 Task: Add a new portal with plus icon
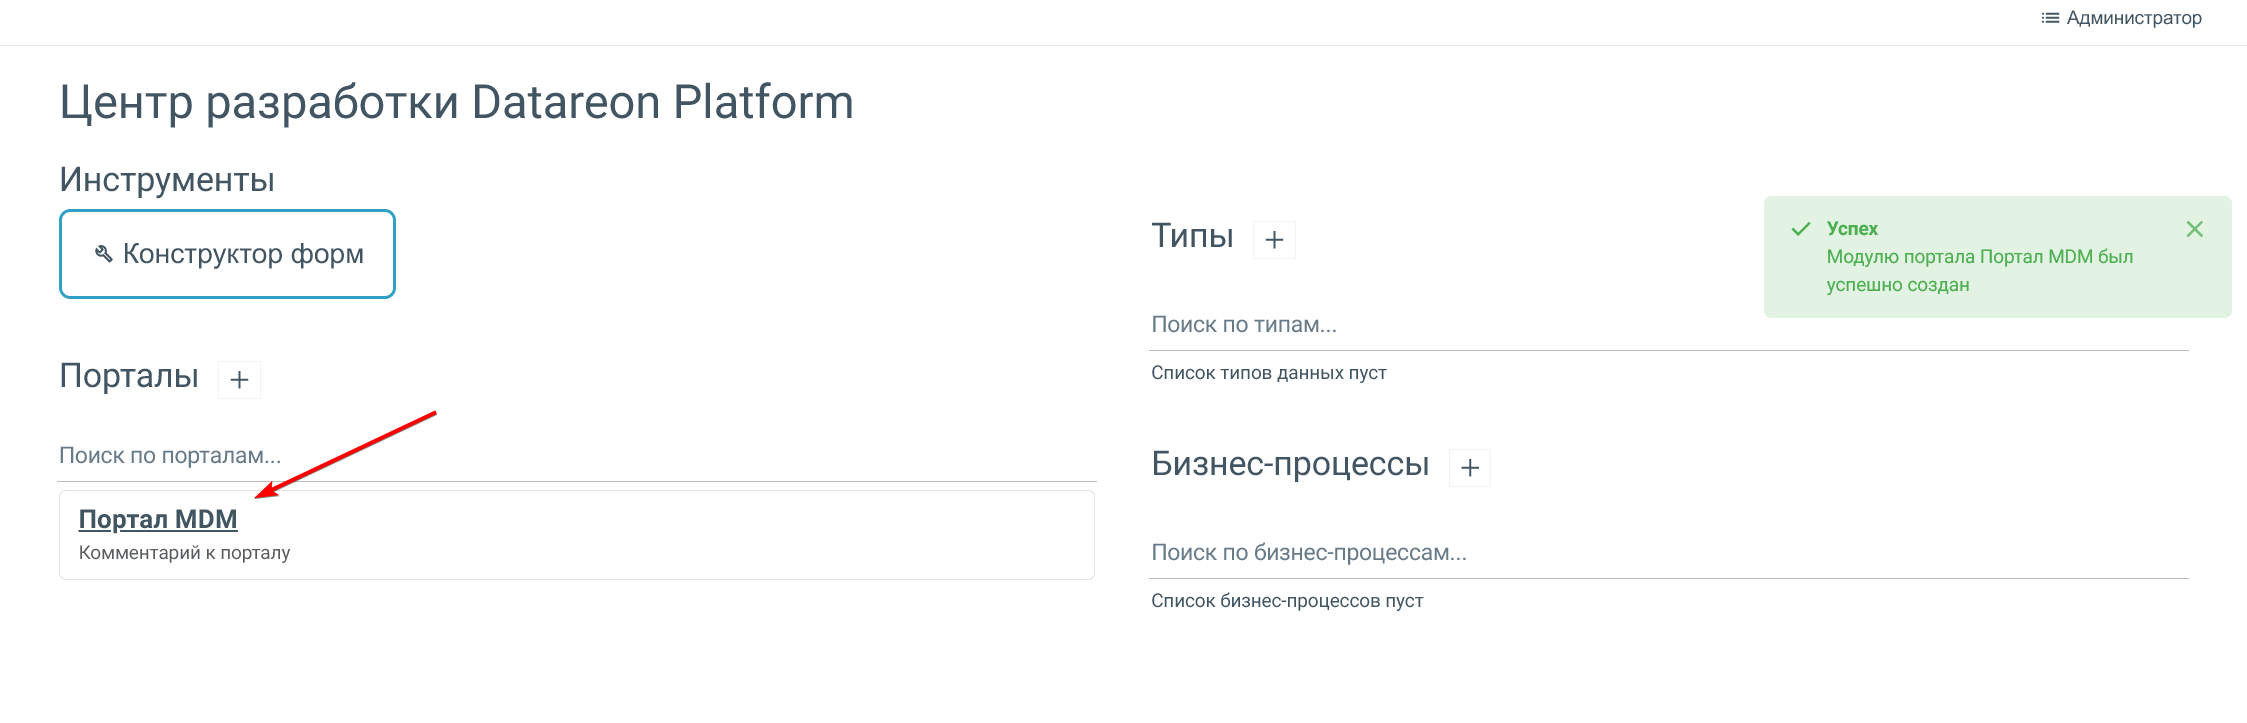pos(239,380)
